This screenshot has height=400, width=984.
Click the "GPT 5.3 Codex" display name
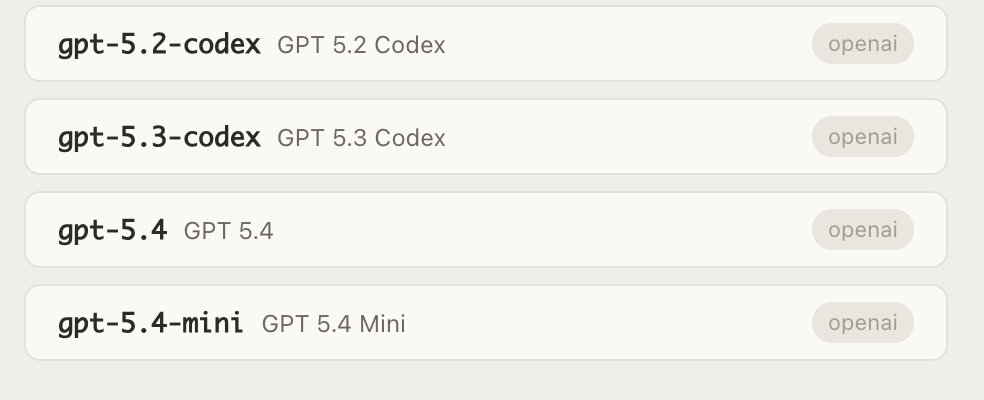(x=361, y=138)
